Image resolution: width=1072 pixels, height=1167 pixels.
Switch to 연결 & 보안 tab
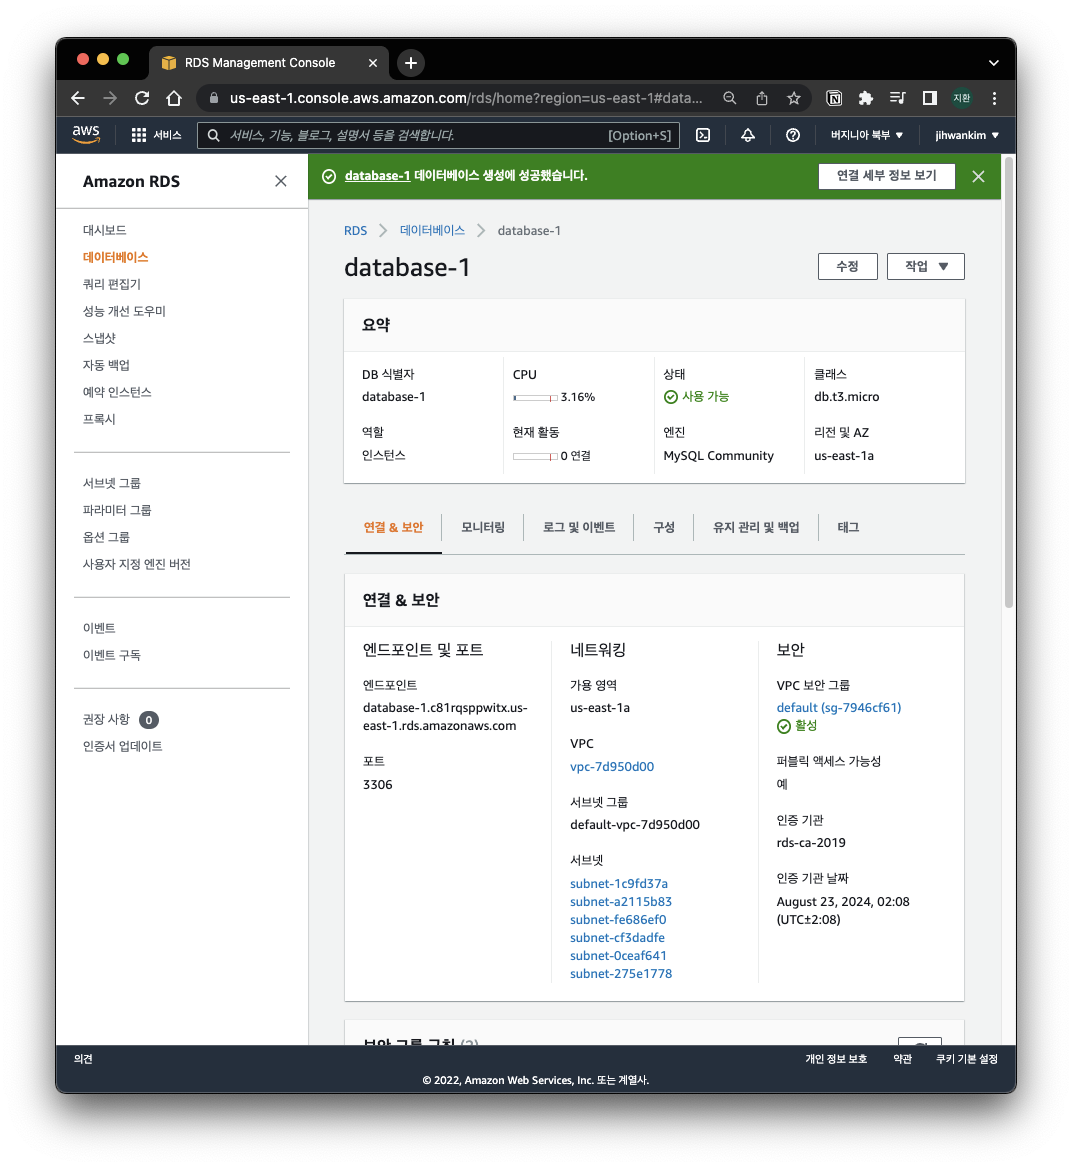[393, 527]
